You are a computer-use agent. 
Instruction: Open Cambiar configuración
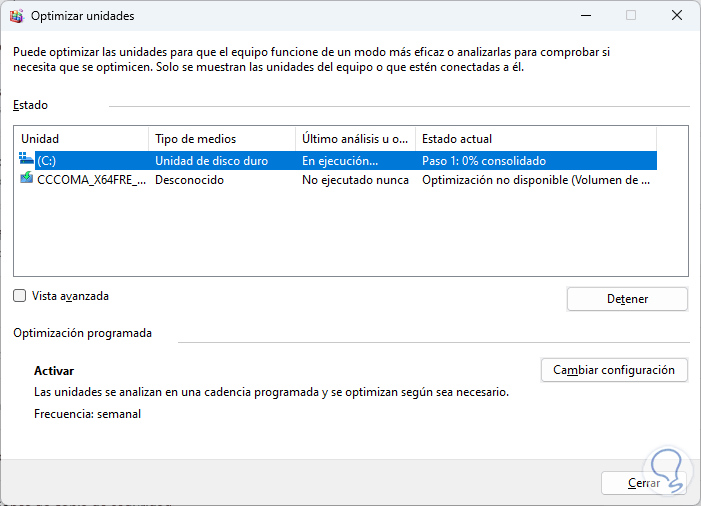pos(614,370)
